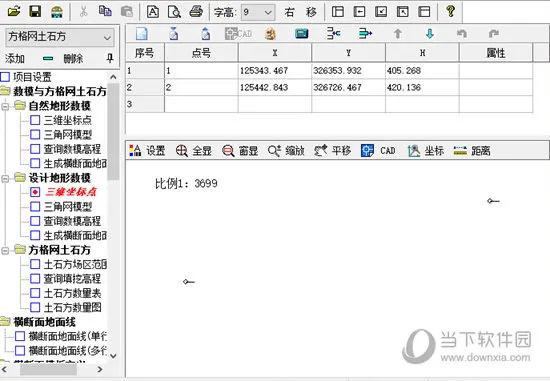Check 土石方场区范围 item

click(35, 264)
